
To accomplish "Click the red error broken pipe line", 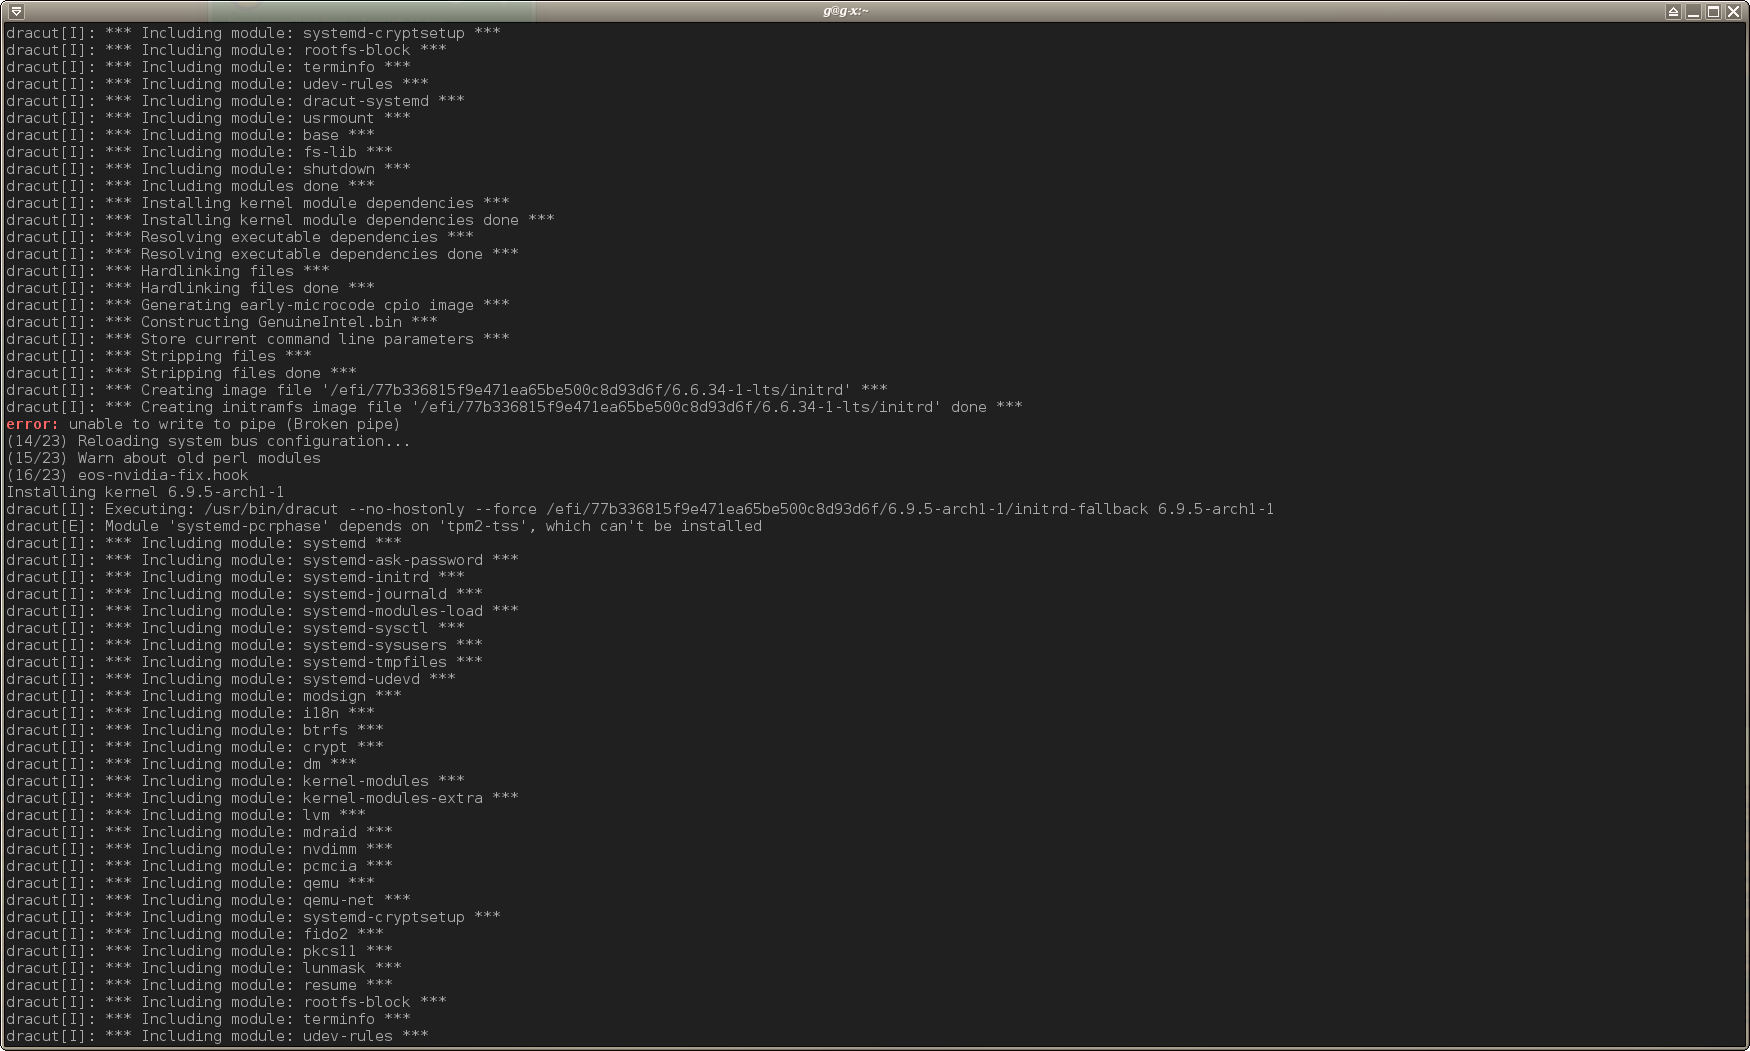I will pos(203,424).
